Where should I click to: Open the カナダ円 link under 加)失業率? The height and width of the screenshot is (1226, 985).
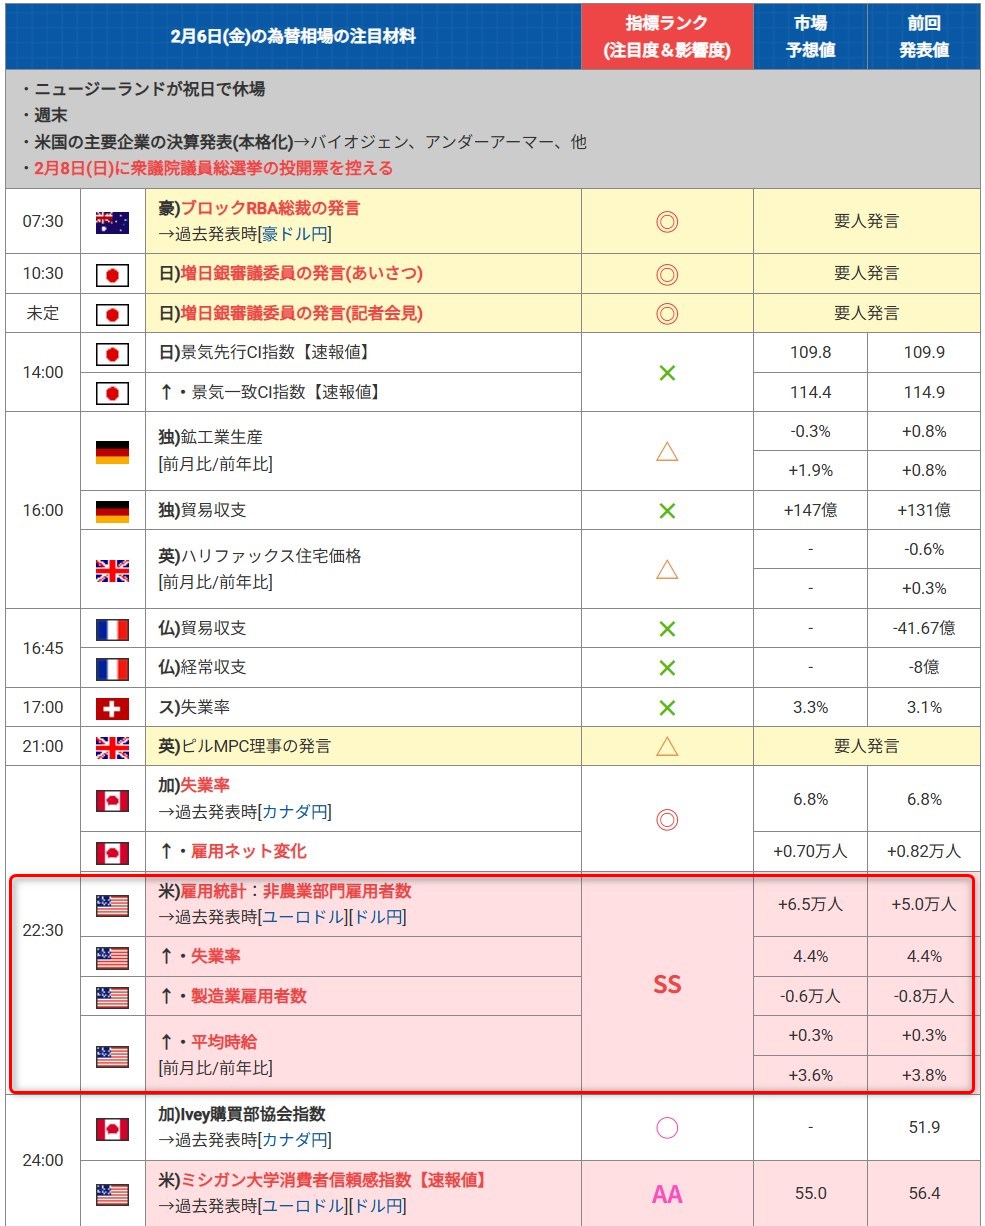click(295, 811)
